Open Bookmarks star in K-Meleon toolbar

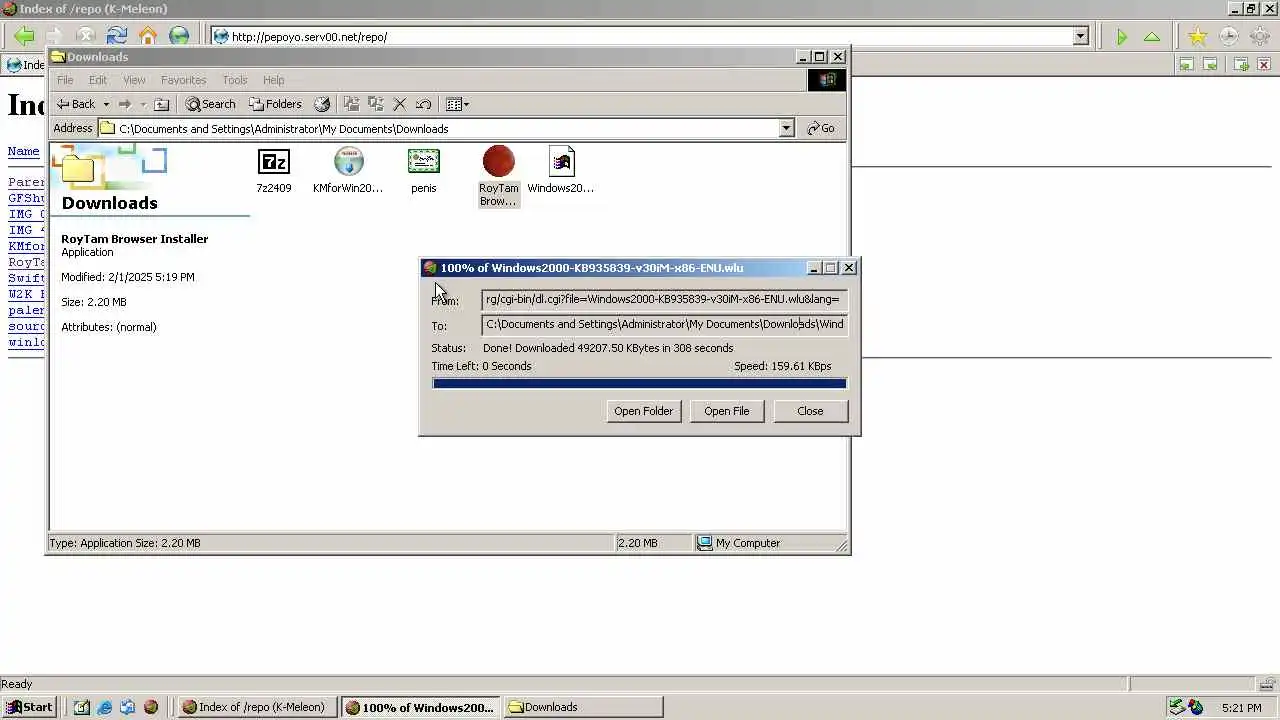[x=1197, y=37]
